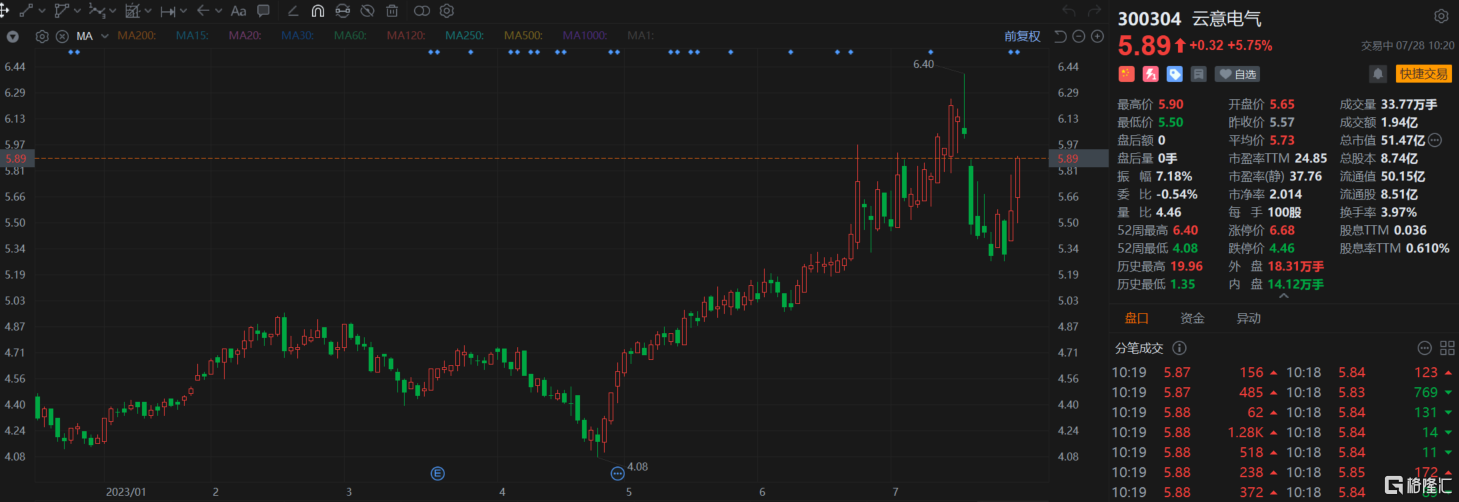1459x502 pixels.
Task: Open 快捷交易 quick trade
Action: pyautogui.click(x=1423, y=73)
